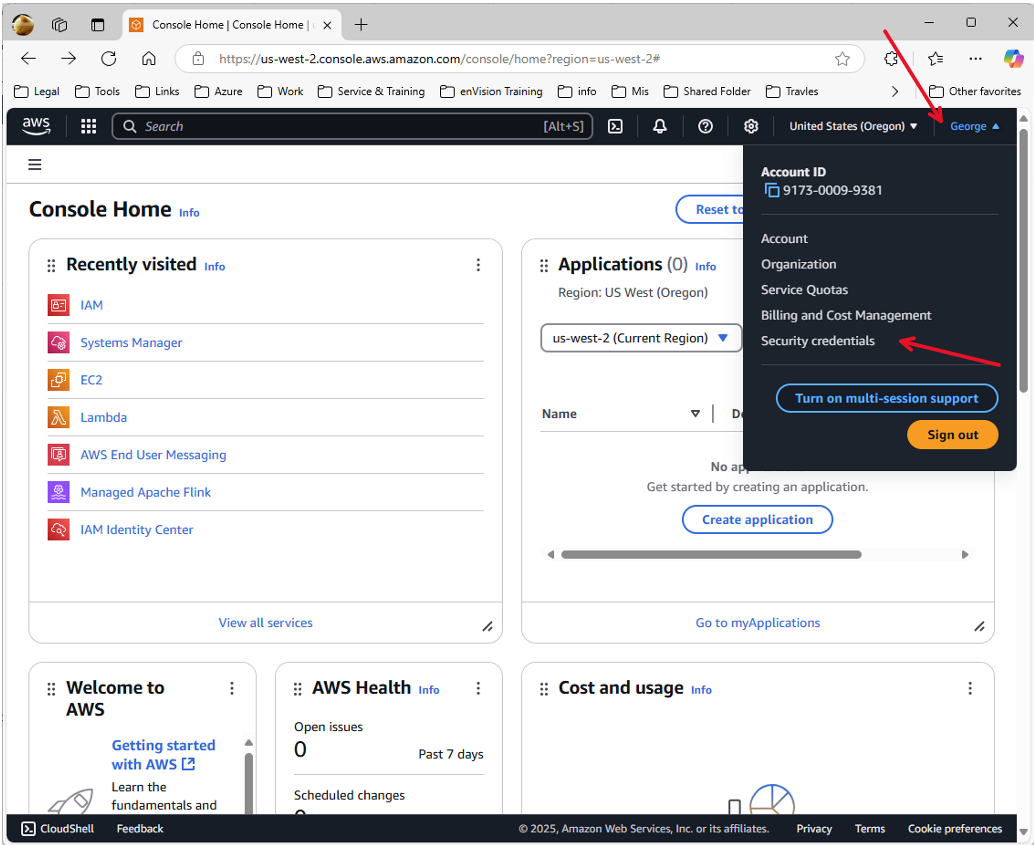
Task: Open the Privacy link in footer
Action: (814, 829)
